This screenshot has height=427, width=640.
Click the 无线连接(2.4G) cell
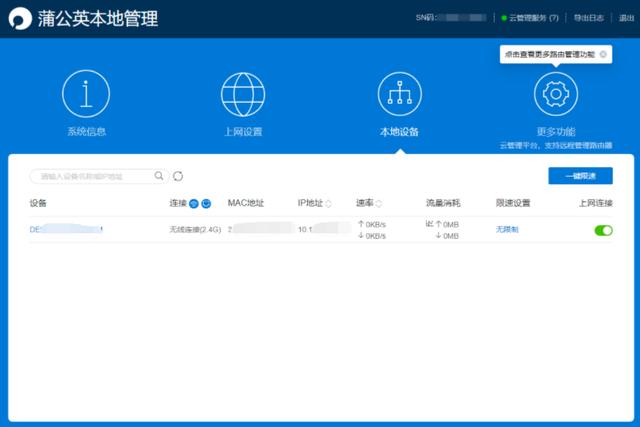point(195,229)
